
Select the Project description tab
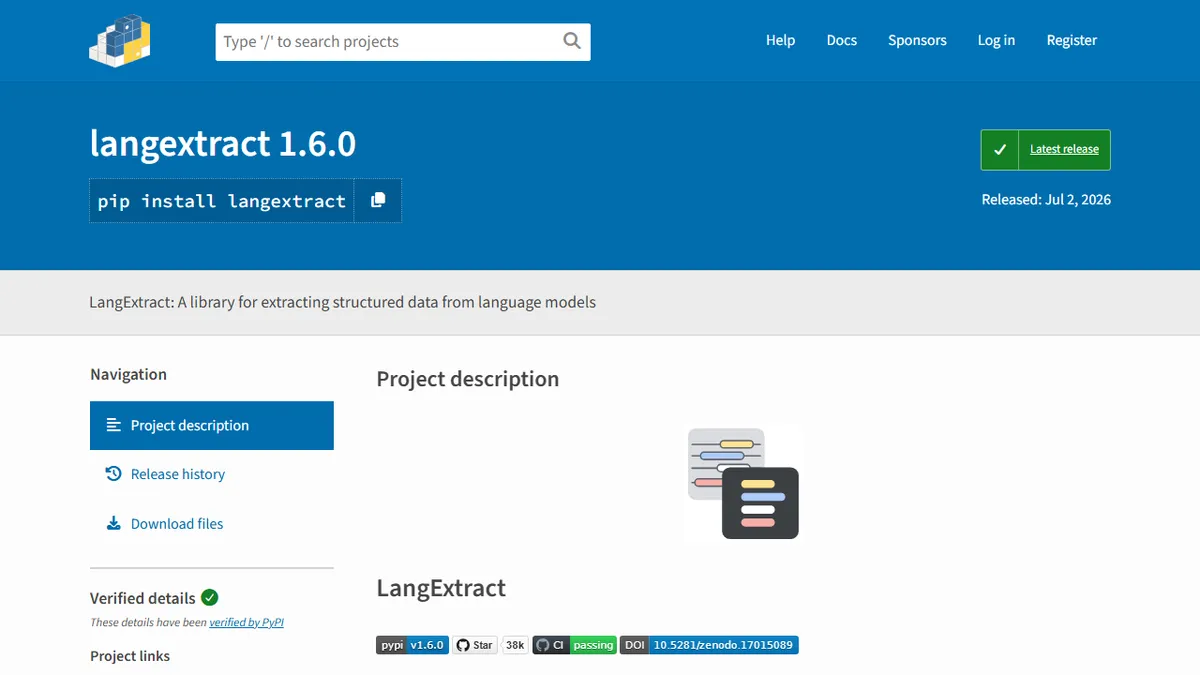point(212,425)
